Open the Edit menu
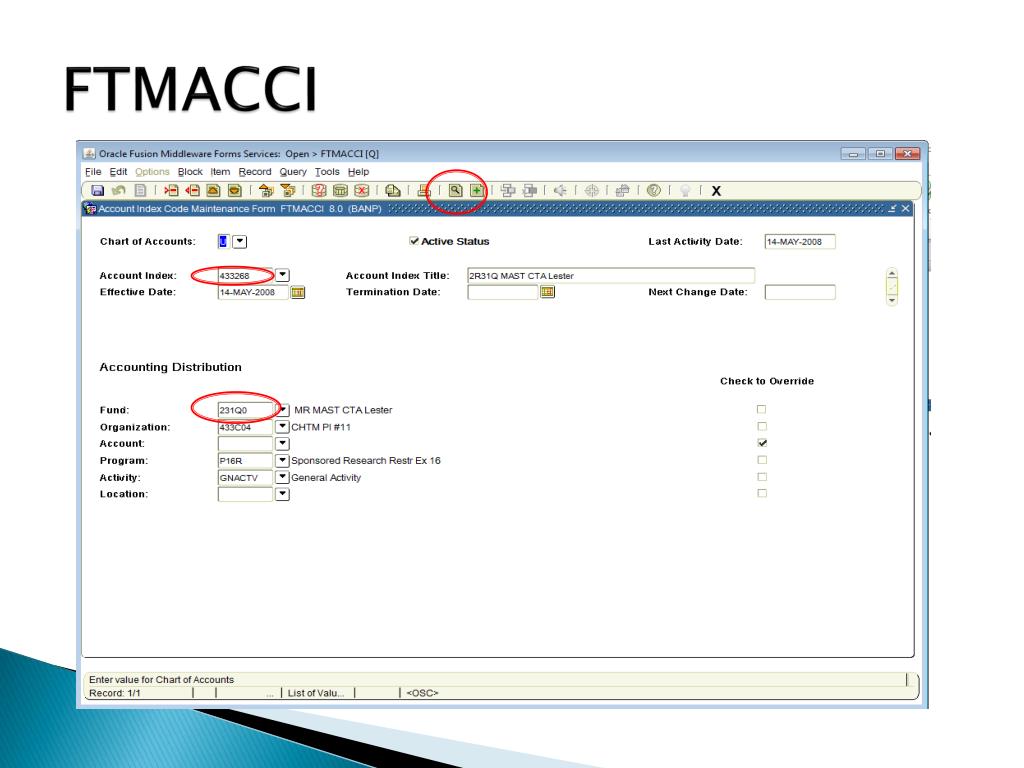This screenshot has height=768, width=1024. coord(118,172)
